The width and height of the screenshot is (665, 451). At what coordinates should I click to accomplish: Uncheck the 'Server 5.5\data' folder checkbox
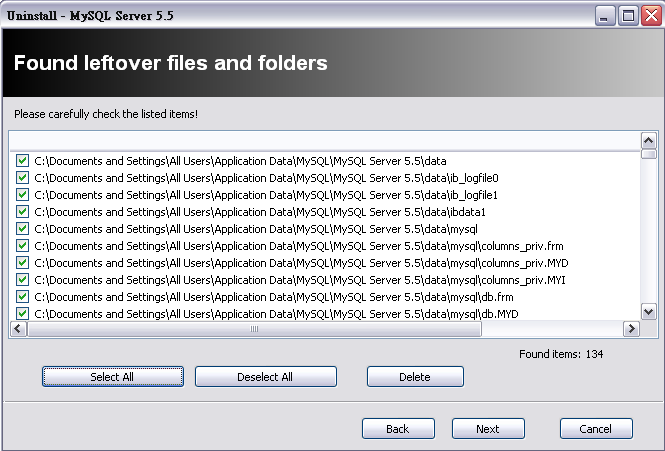click(22, 161)
